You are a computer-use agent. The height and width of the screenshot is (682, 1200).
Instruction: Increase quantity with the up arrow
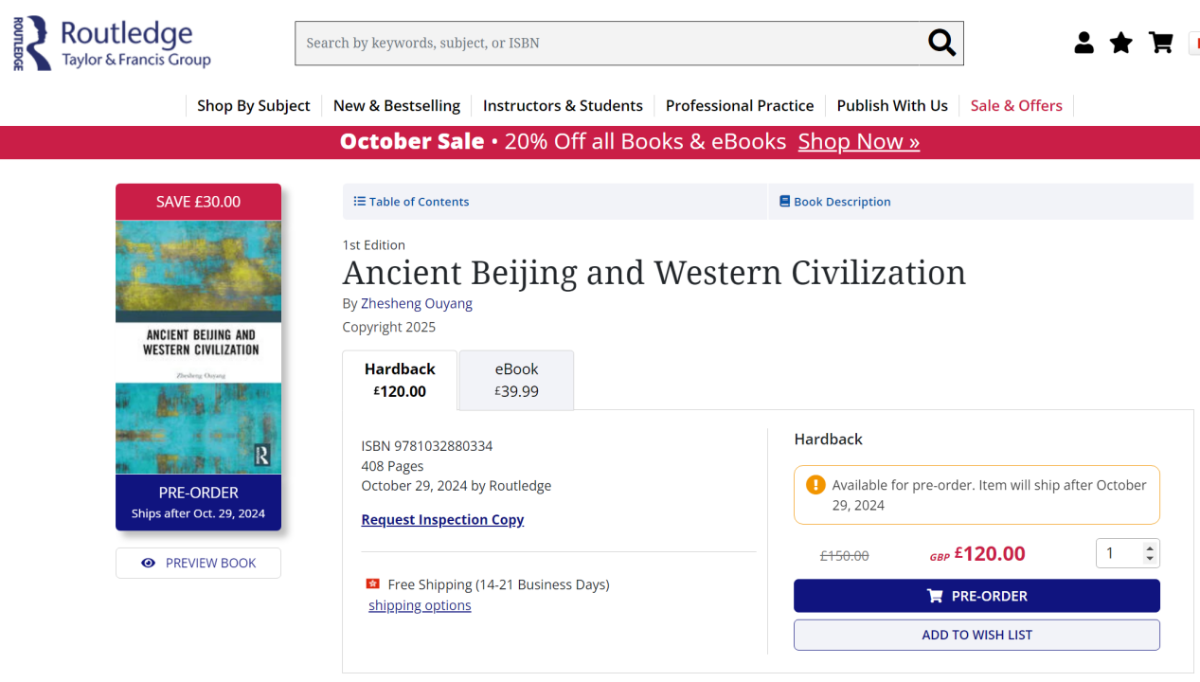click(1149, 547)
